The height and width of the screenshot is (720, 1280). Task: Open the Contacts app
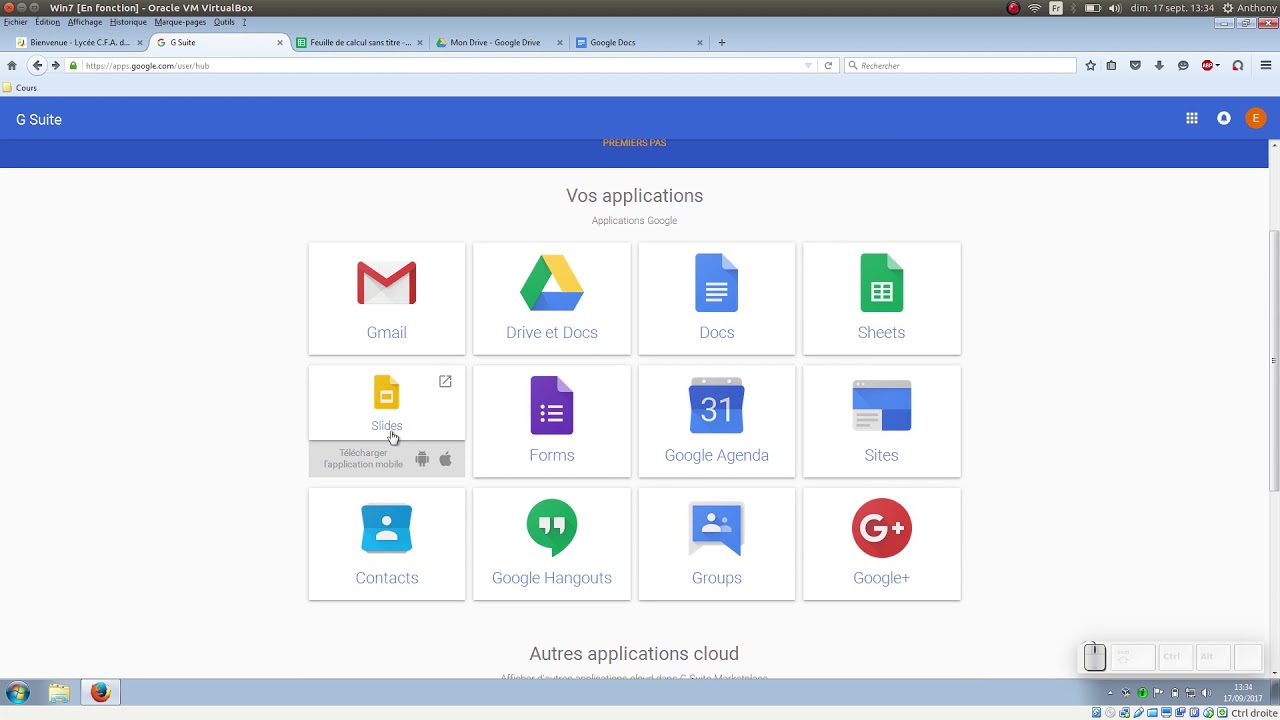click(x=387, y=544)
